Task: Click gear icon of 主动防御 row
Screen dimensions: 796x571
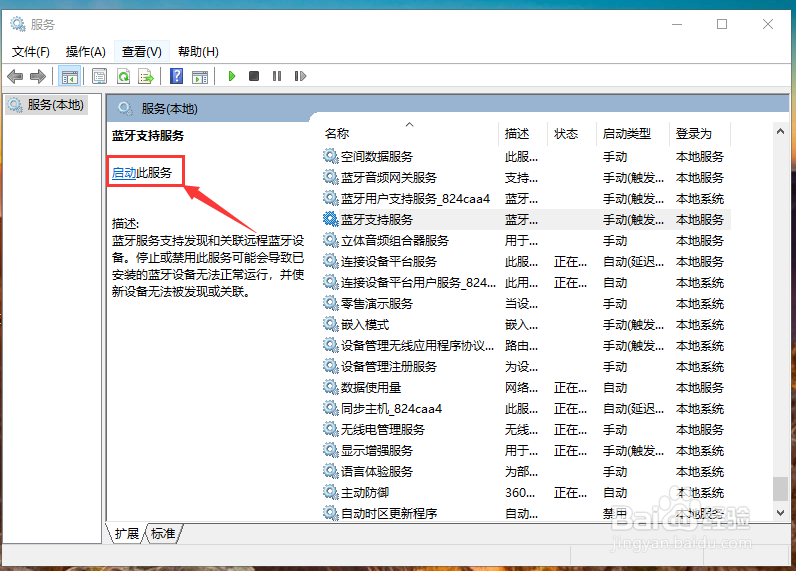Action: click(330, 492)
